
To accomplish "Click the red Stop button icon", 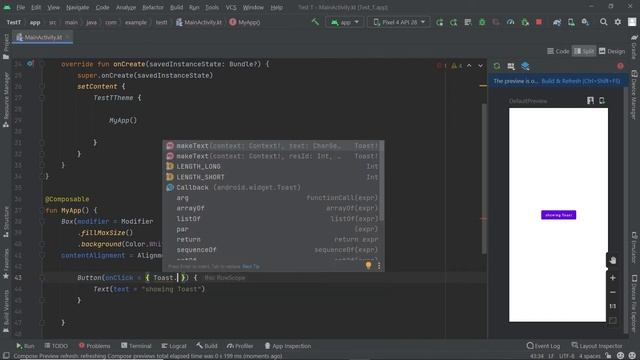I will pyautogui.click(x=539, y=22).
